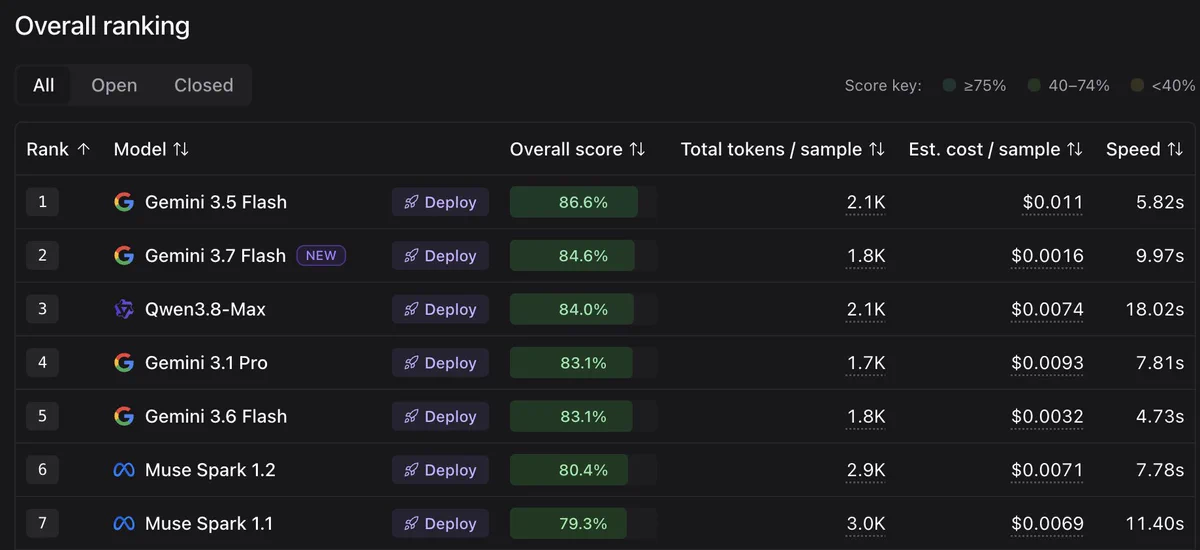1200x550 pixels.
Task: Click the Overall ranking heading
Action: pos(102,25)
